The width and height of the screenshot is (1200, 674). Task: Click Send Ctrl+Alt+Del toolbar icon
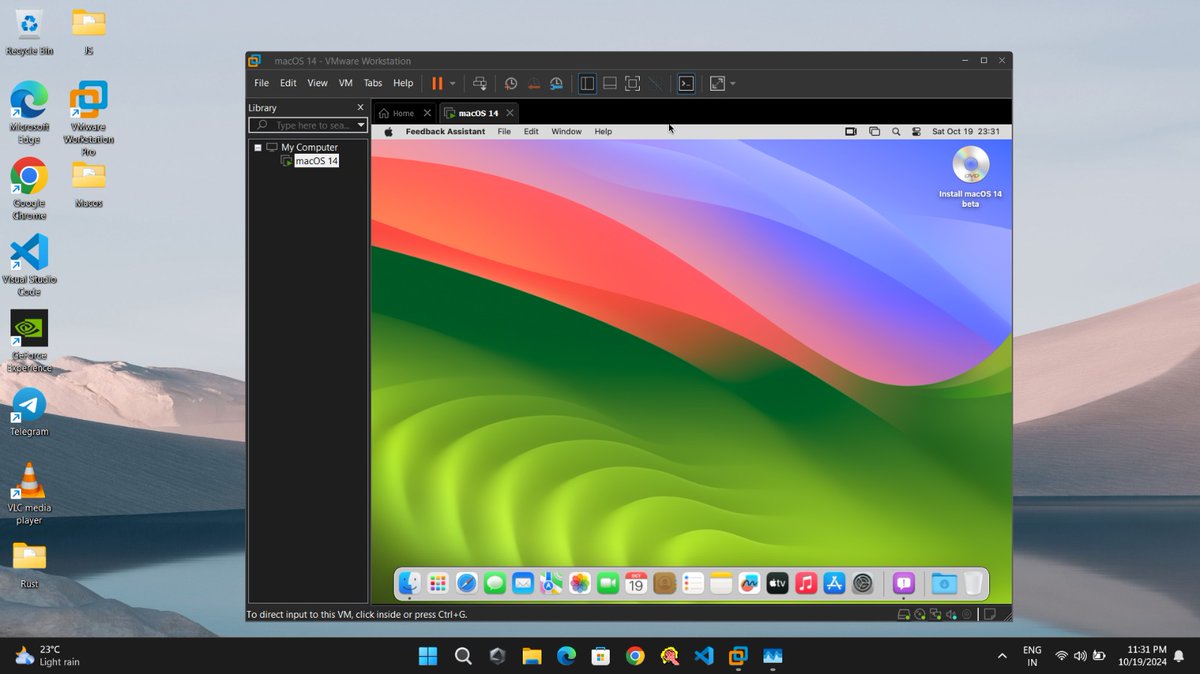pos(479,84)
